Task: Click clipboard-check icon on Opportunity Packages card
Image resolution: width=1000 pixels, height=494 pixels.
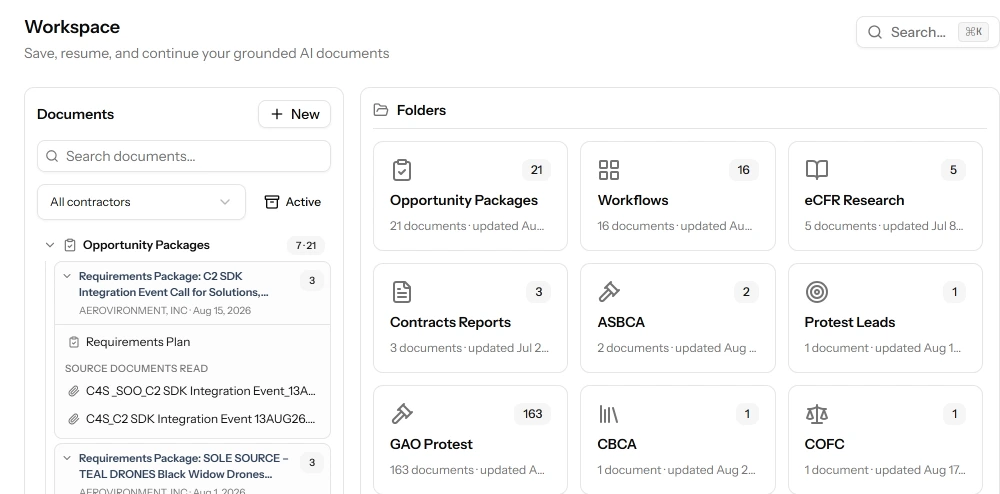Action: tap(402, 170)
